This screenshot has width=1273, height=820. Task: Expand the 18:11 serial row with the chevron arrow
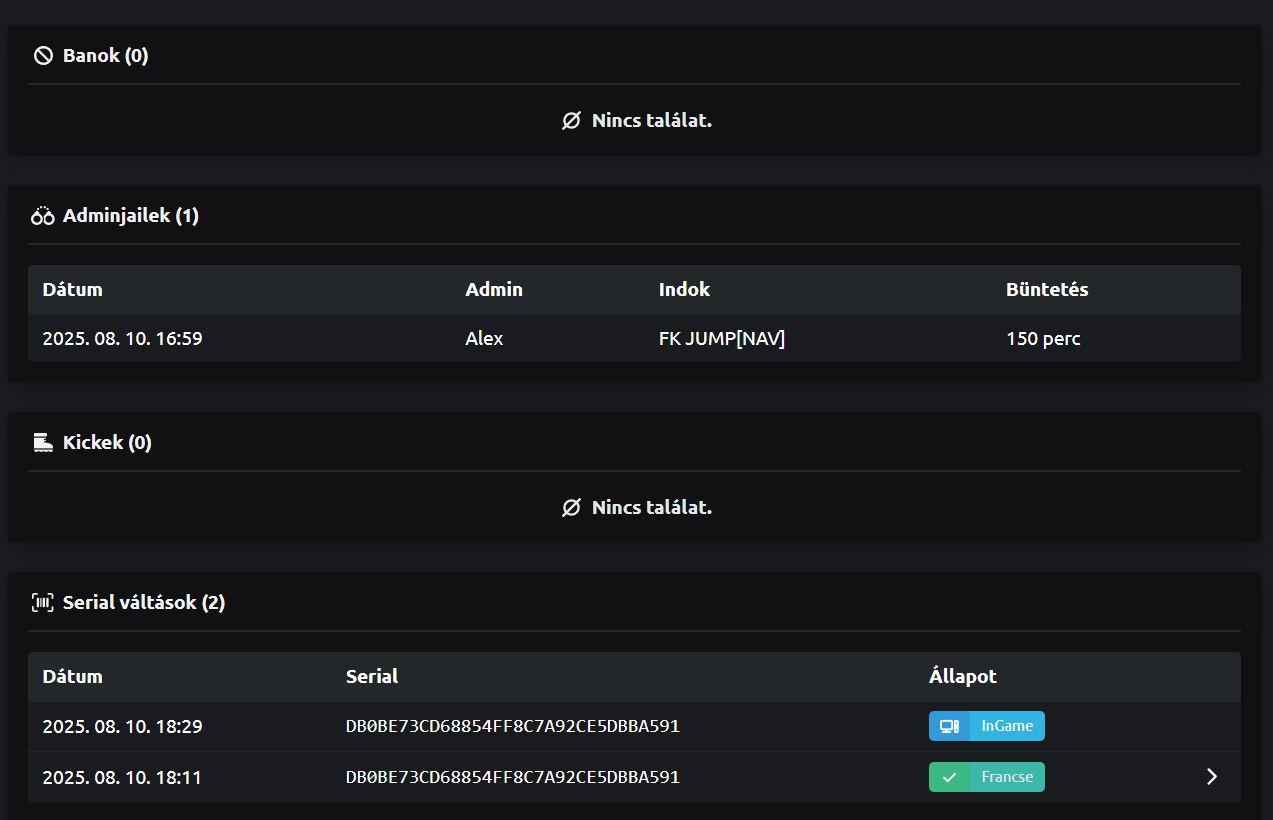[x=1211, y=777]
